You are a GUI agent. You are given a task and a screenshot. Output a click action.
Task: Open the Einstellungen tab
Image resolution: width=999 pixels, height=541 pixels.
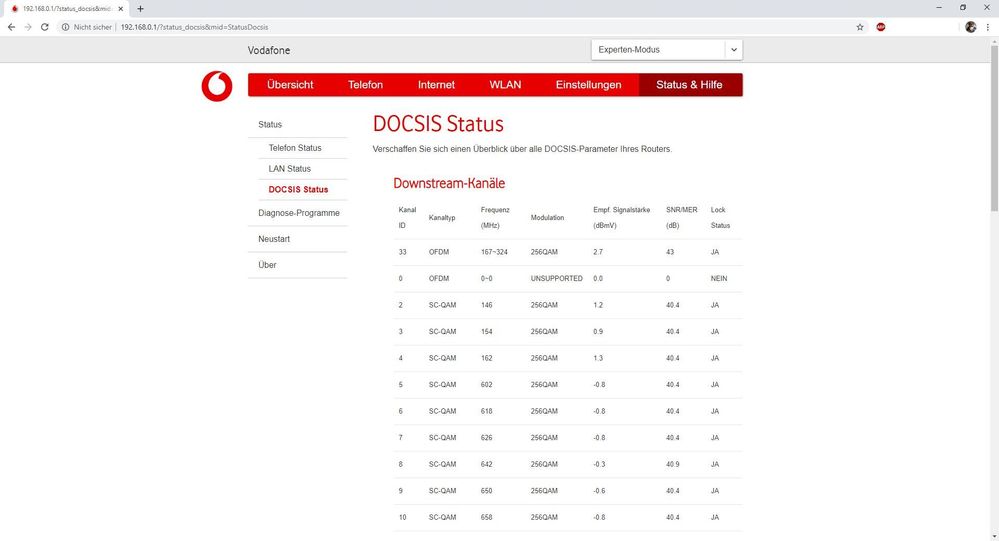click(588, 85)
